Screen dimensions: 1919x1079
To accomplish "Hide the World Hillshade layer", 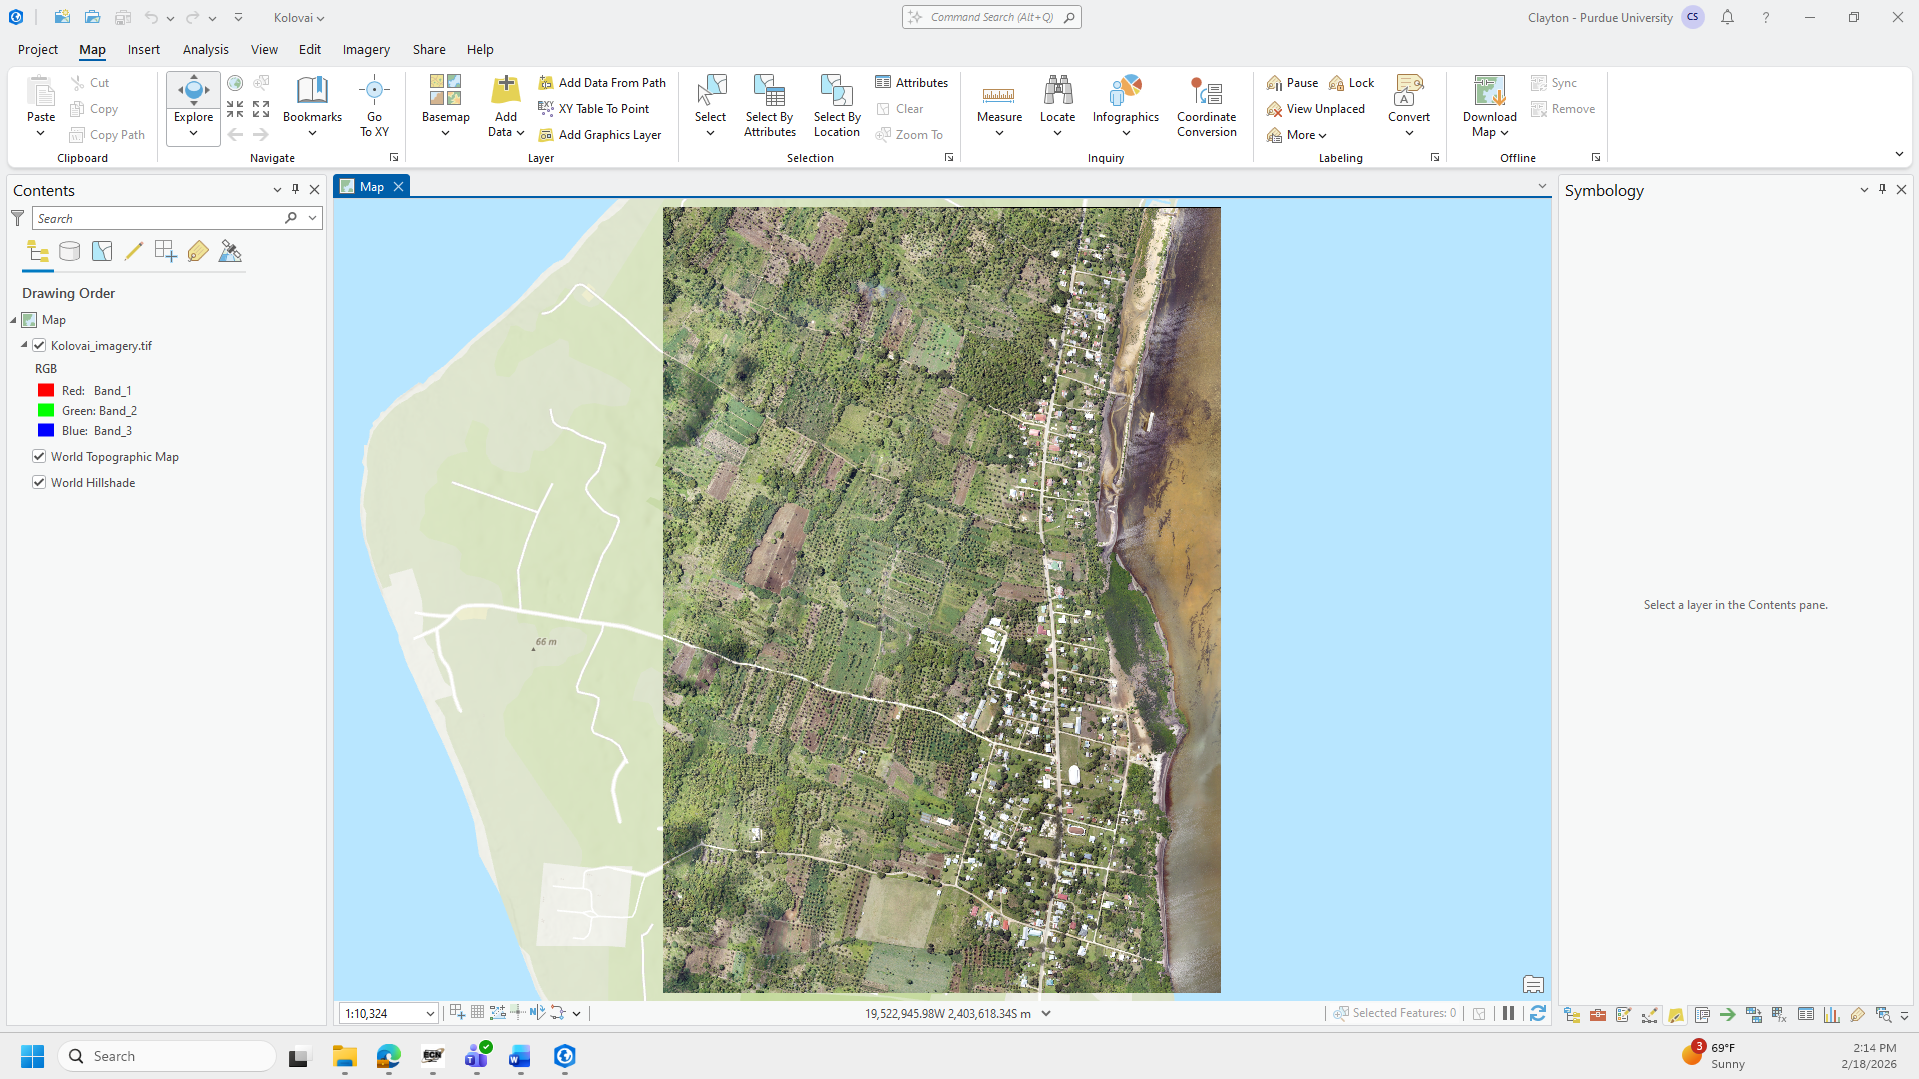I will point(39,483).
